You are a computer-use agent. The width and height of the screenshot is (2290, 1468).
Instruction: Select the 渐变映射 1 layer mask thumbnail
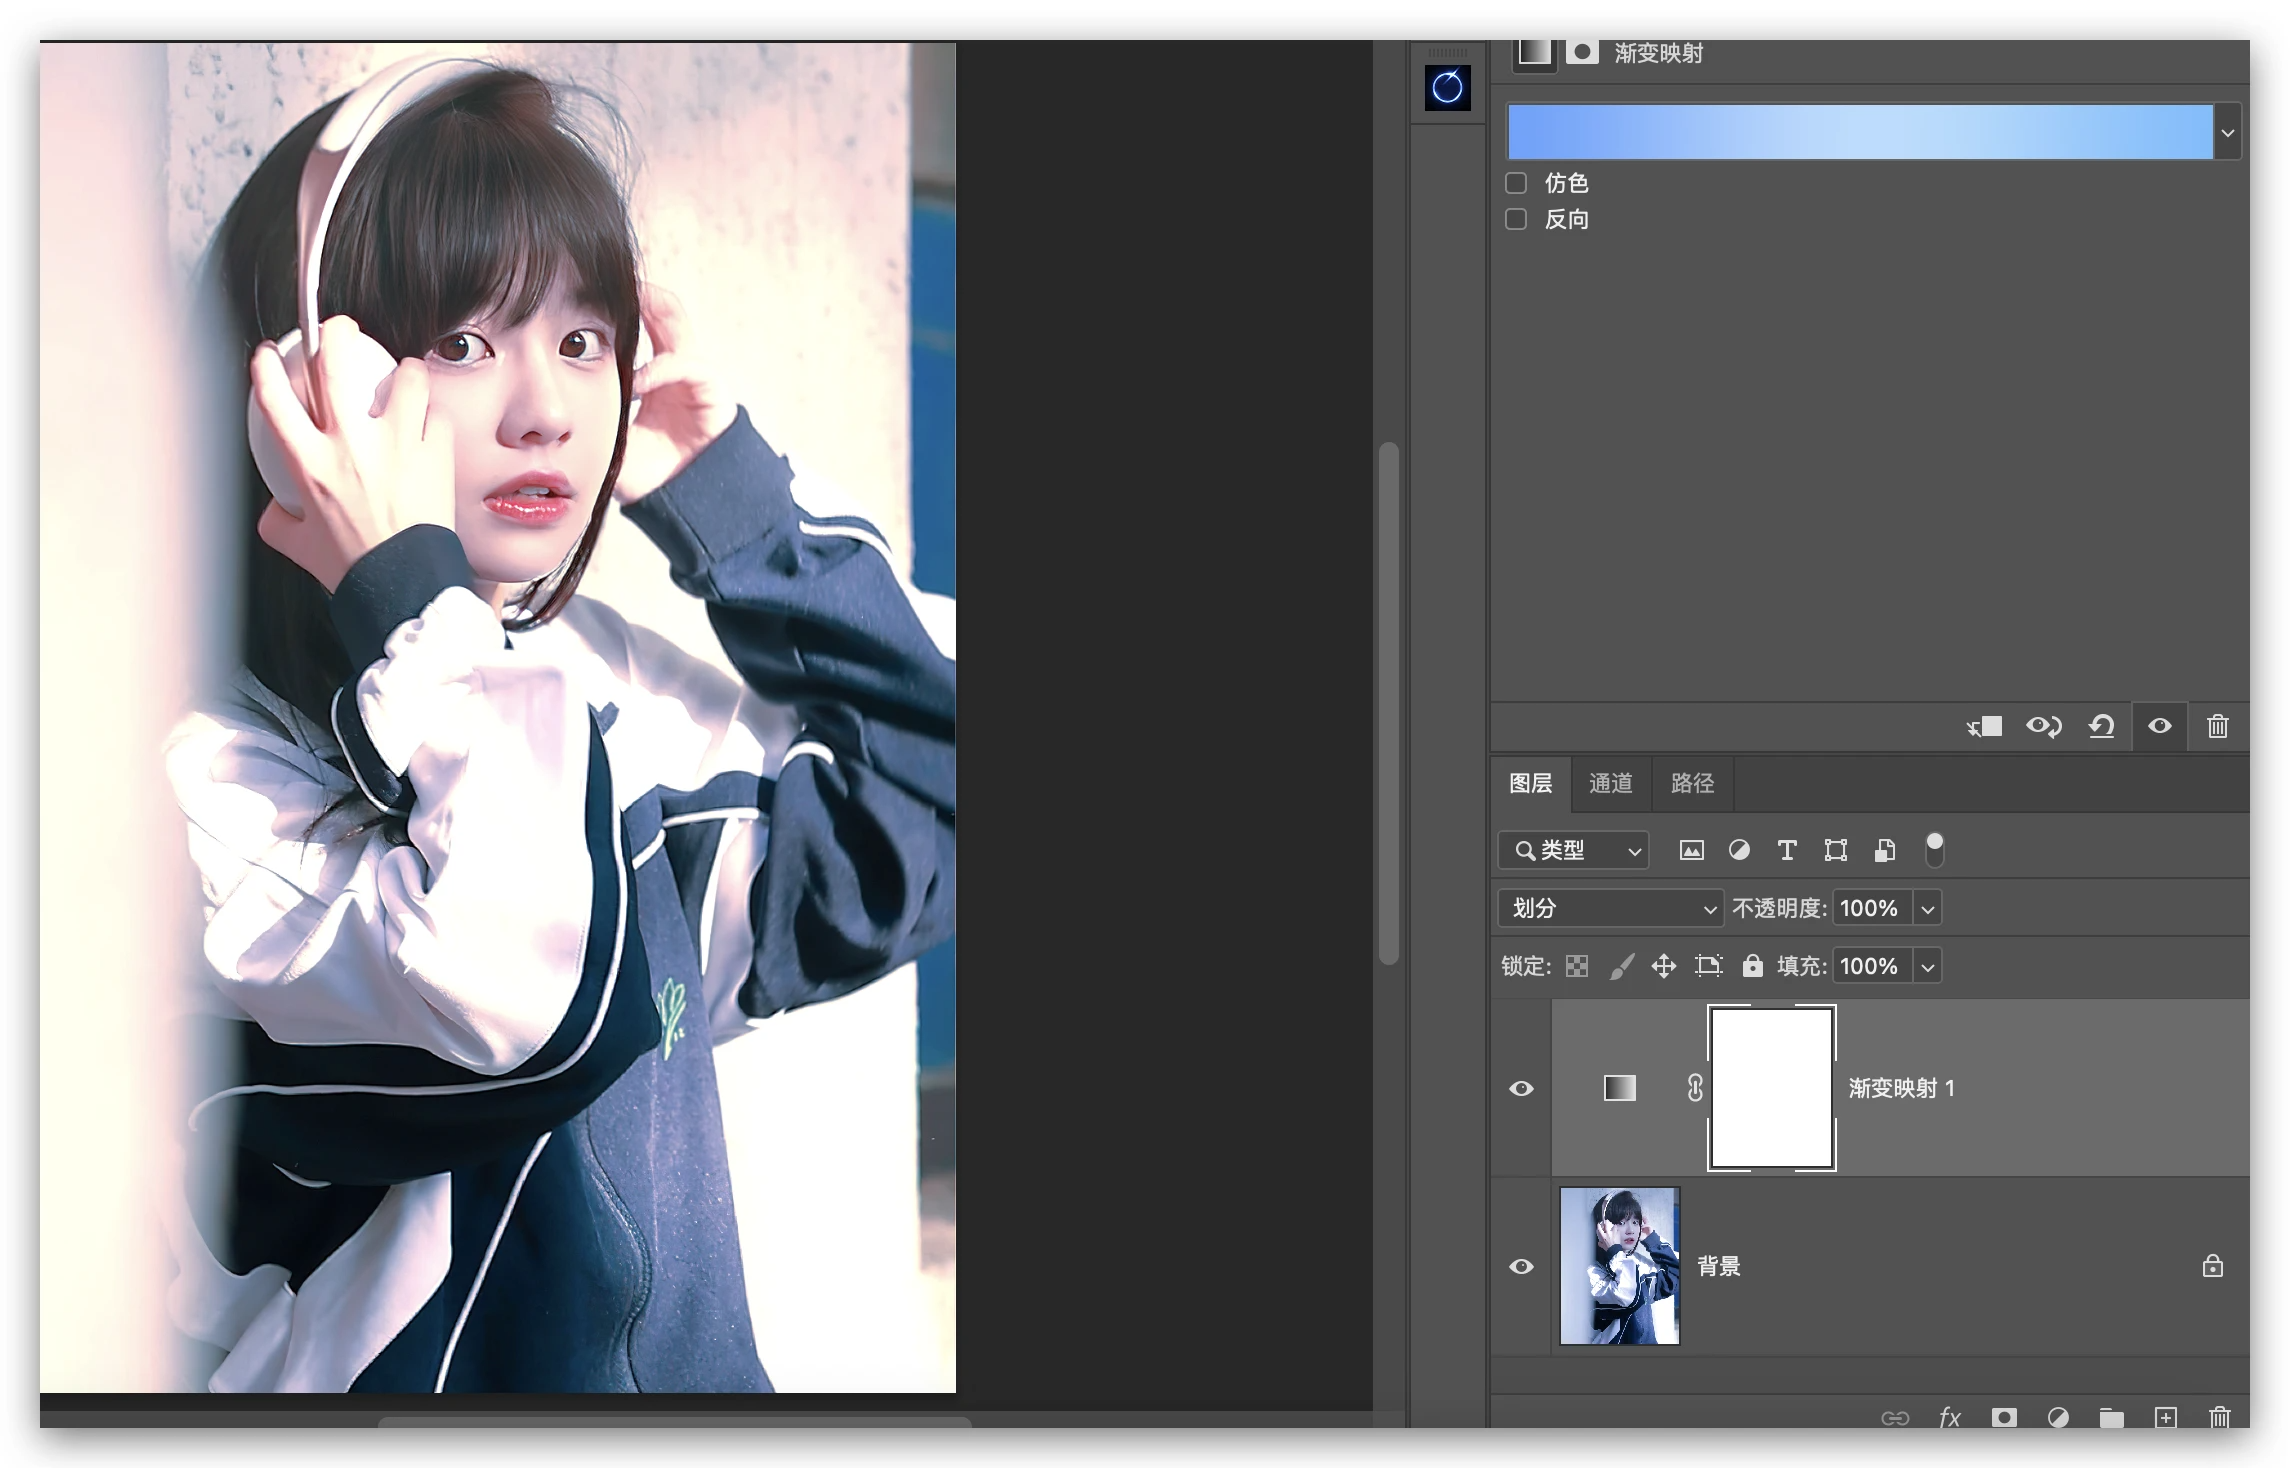pos(1771,1088)
